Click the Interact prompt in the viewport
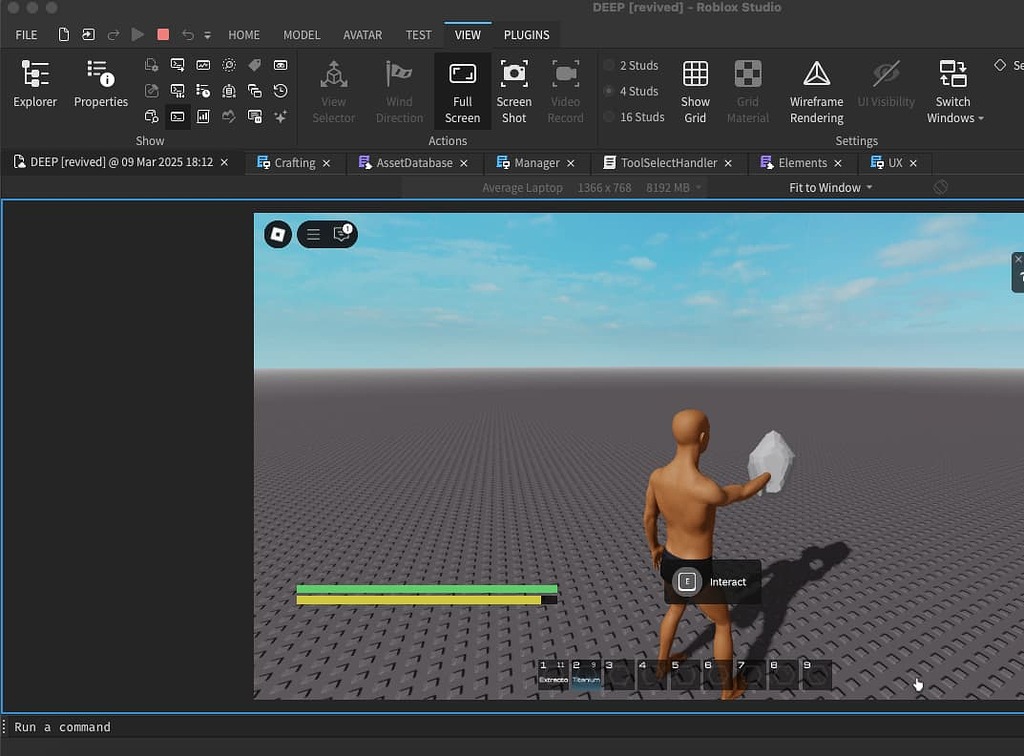This screenshot has height=756, width=1024. point(712,581)
